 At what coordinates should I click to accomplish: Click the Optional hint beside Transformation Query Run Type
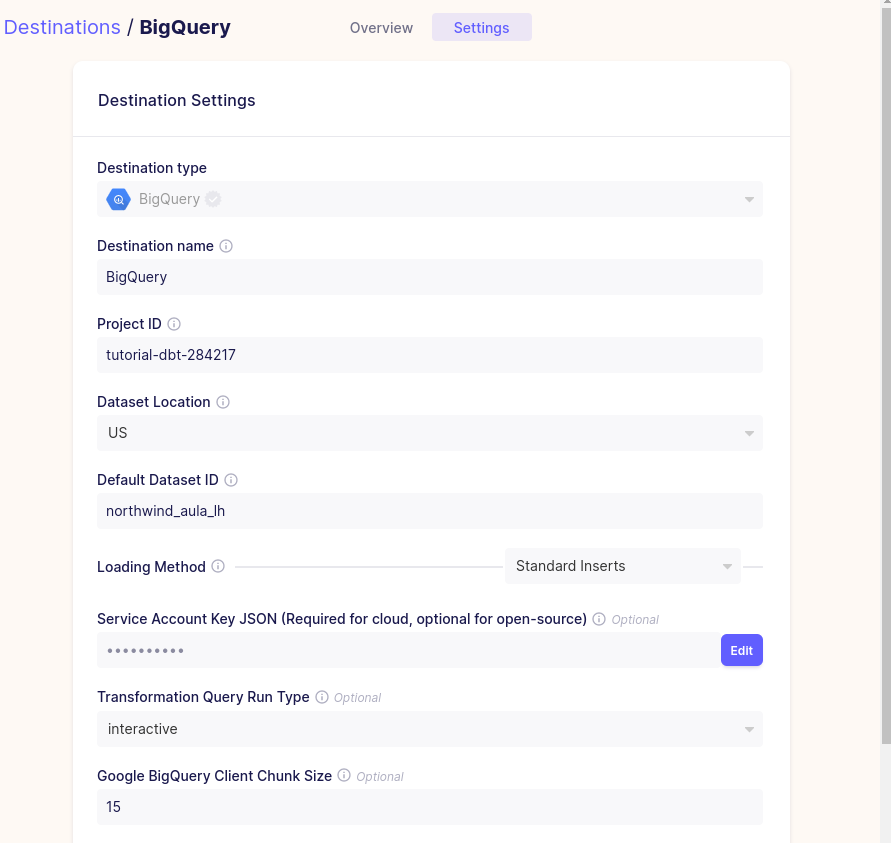pyautogui.click(x=357, y=698)
